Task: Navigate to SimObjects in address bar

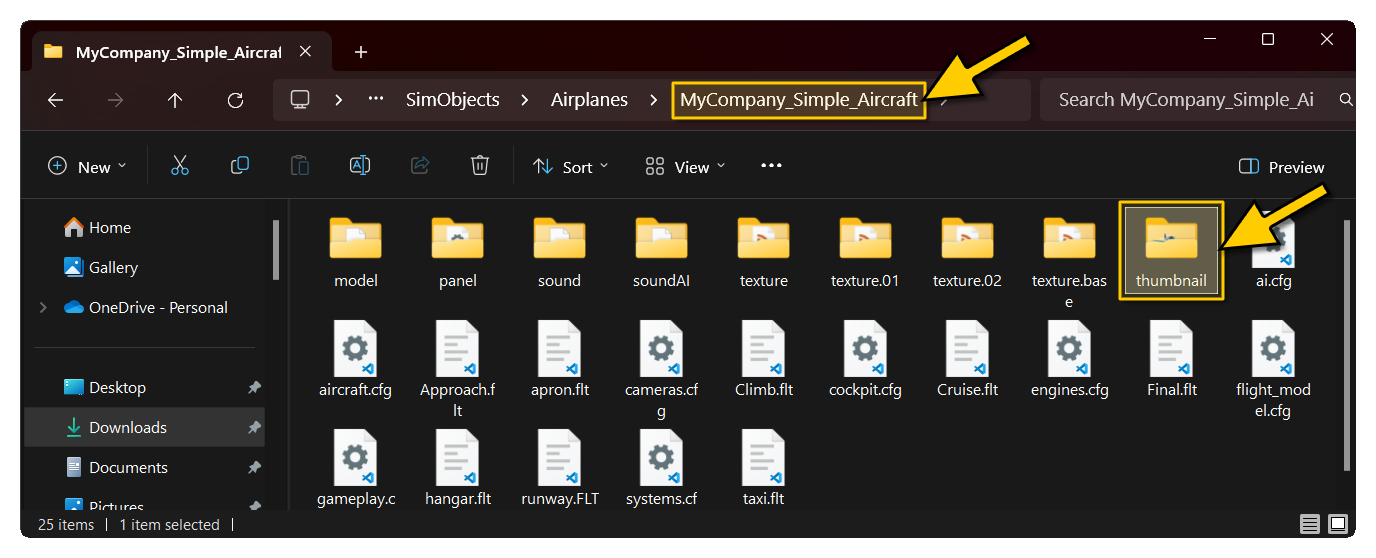Action: pyautogui.click(x=452, y=100)
